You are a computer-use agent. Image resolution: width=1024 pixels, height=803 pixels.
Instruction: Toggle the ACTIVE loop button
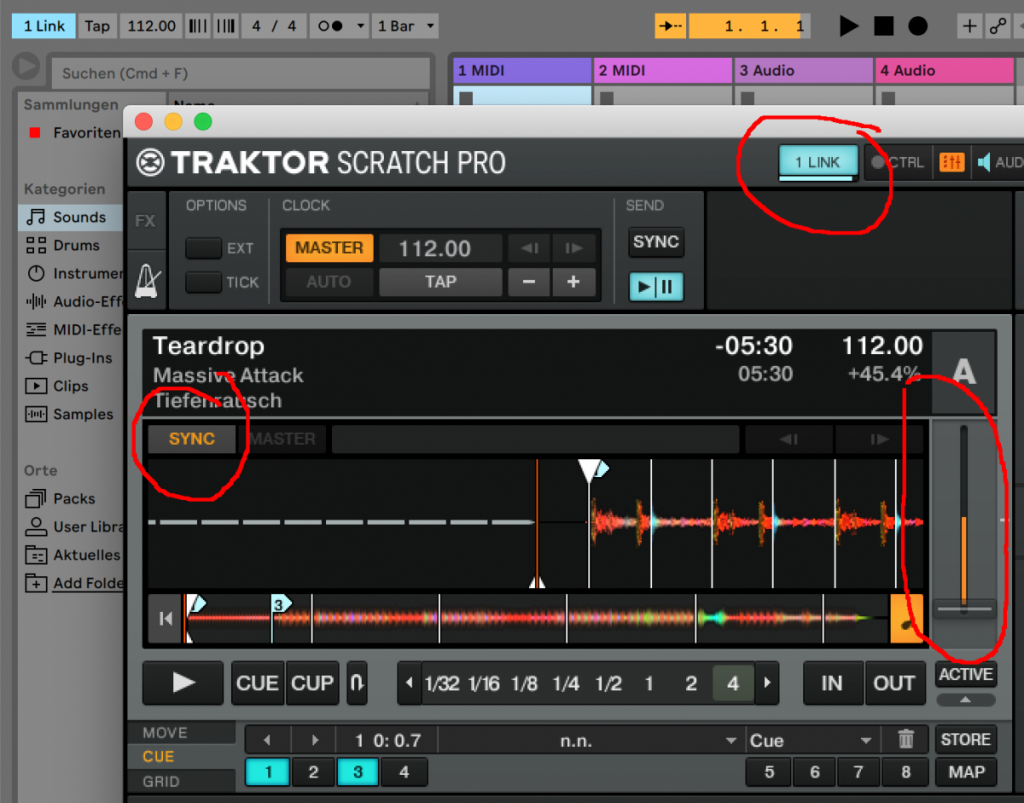(x=966, y=674)
